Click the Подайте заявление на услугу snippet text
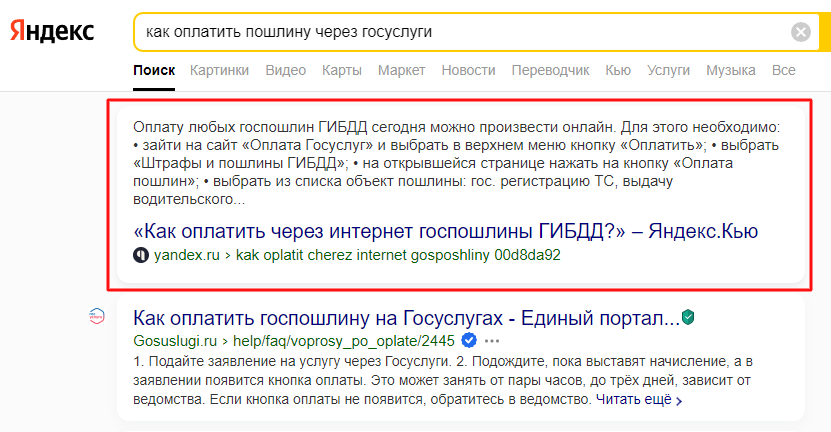The height and width of the screenshot is (432, 831). [x=442, y=380]
